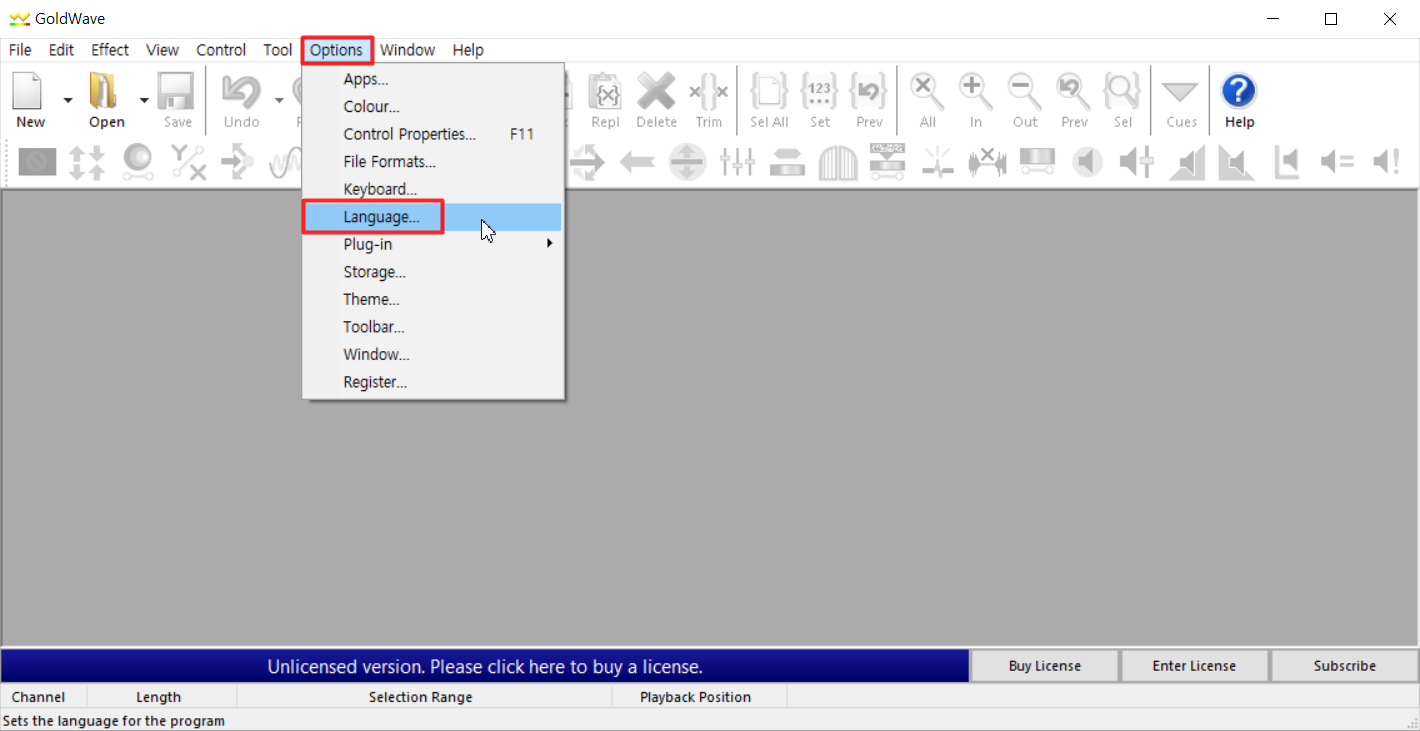Select Storage... menu entry

tap(433, 272)
